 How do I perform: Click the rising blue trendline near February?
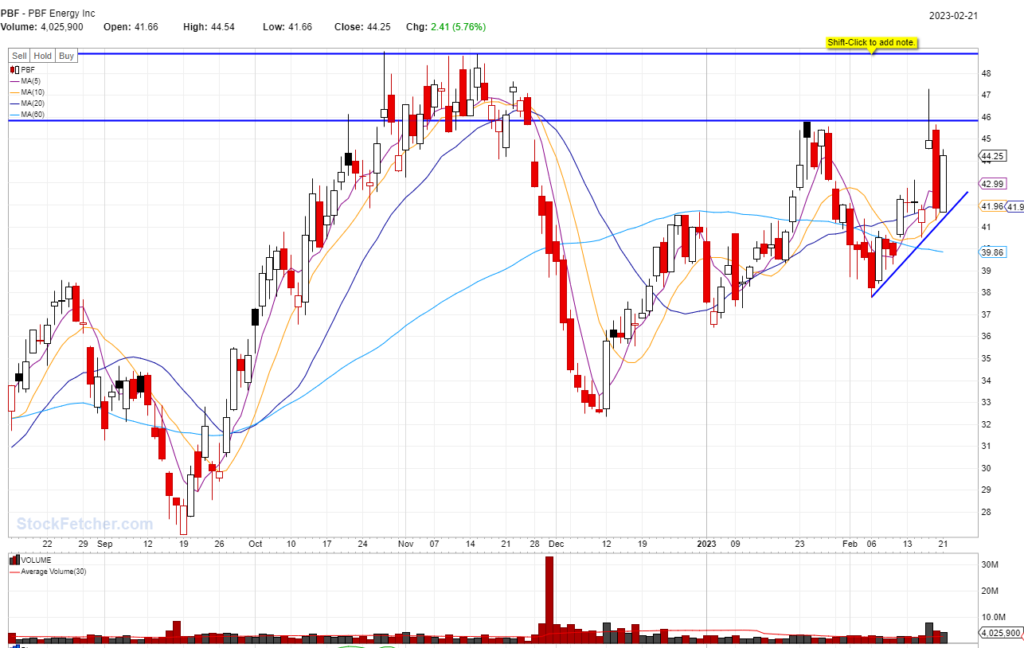tap(920, 245)
